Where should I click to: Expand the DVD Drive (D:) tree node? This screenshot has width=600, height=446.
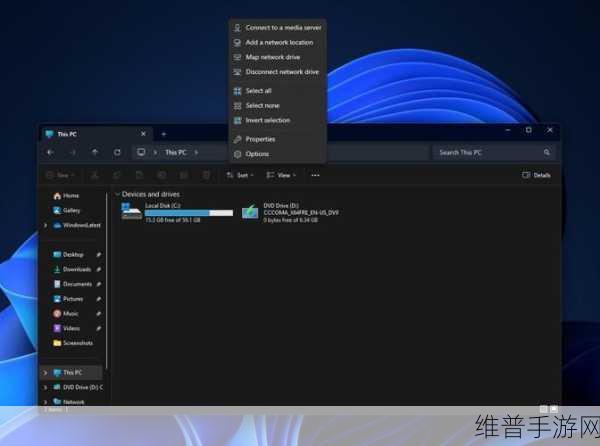click(46, 387)
